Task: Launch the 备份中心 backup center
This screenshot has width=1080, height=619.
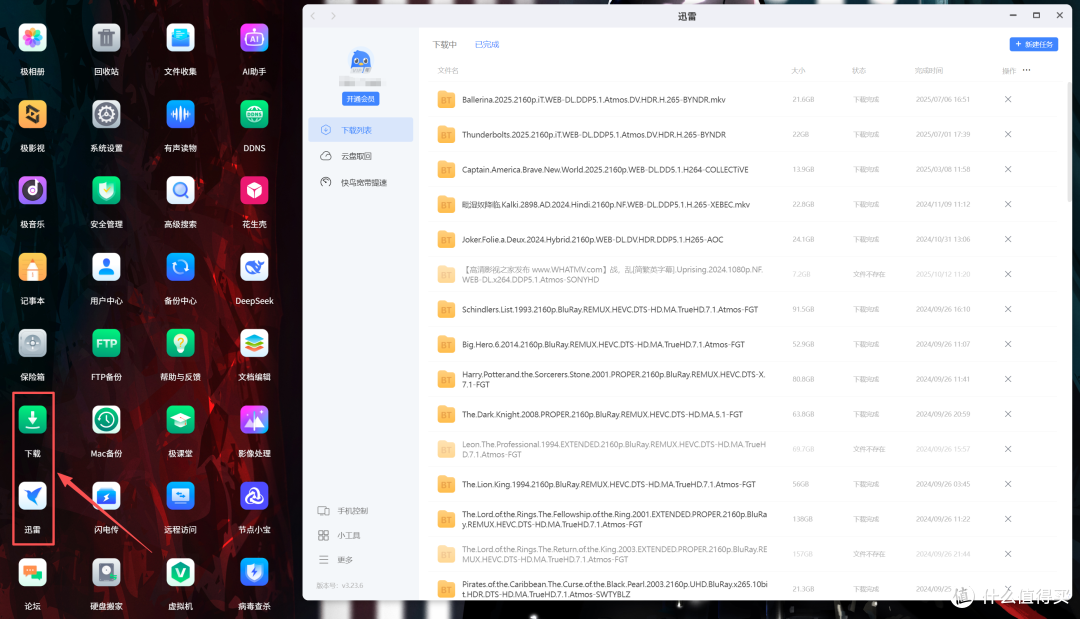Action: tap(180, 268)
